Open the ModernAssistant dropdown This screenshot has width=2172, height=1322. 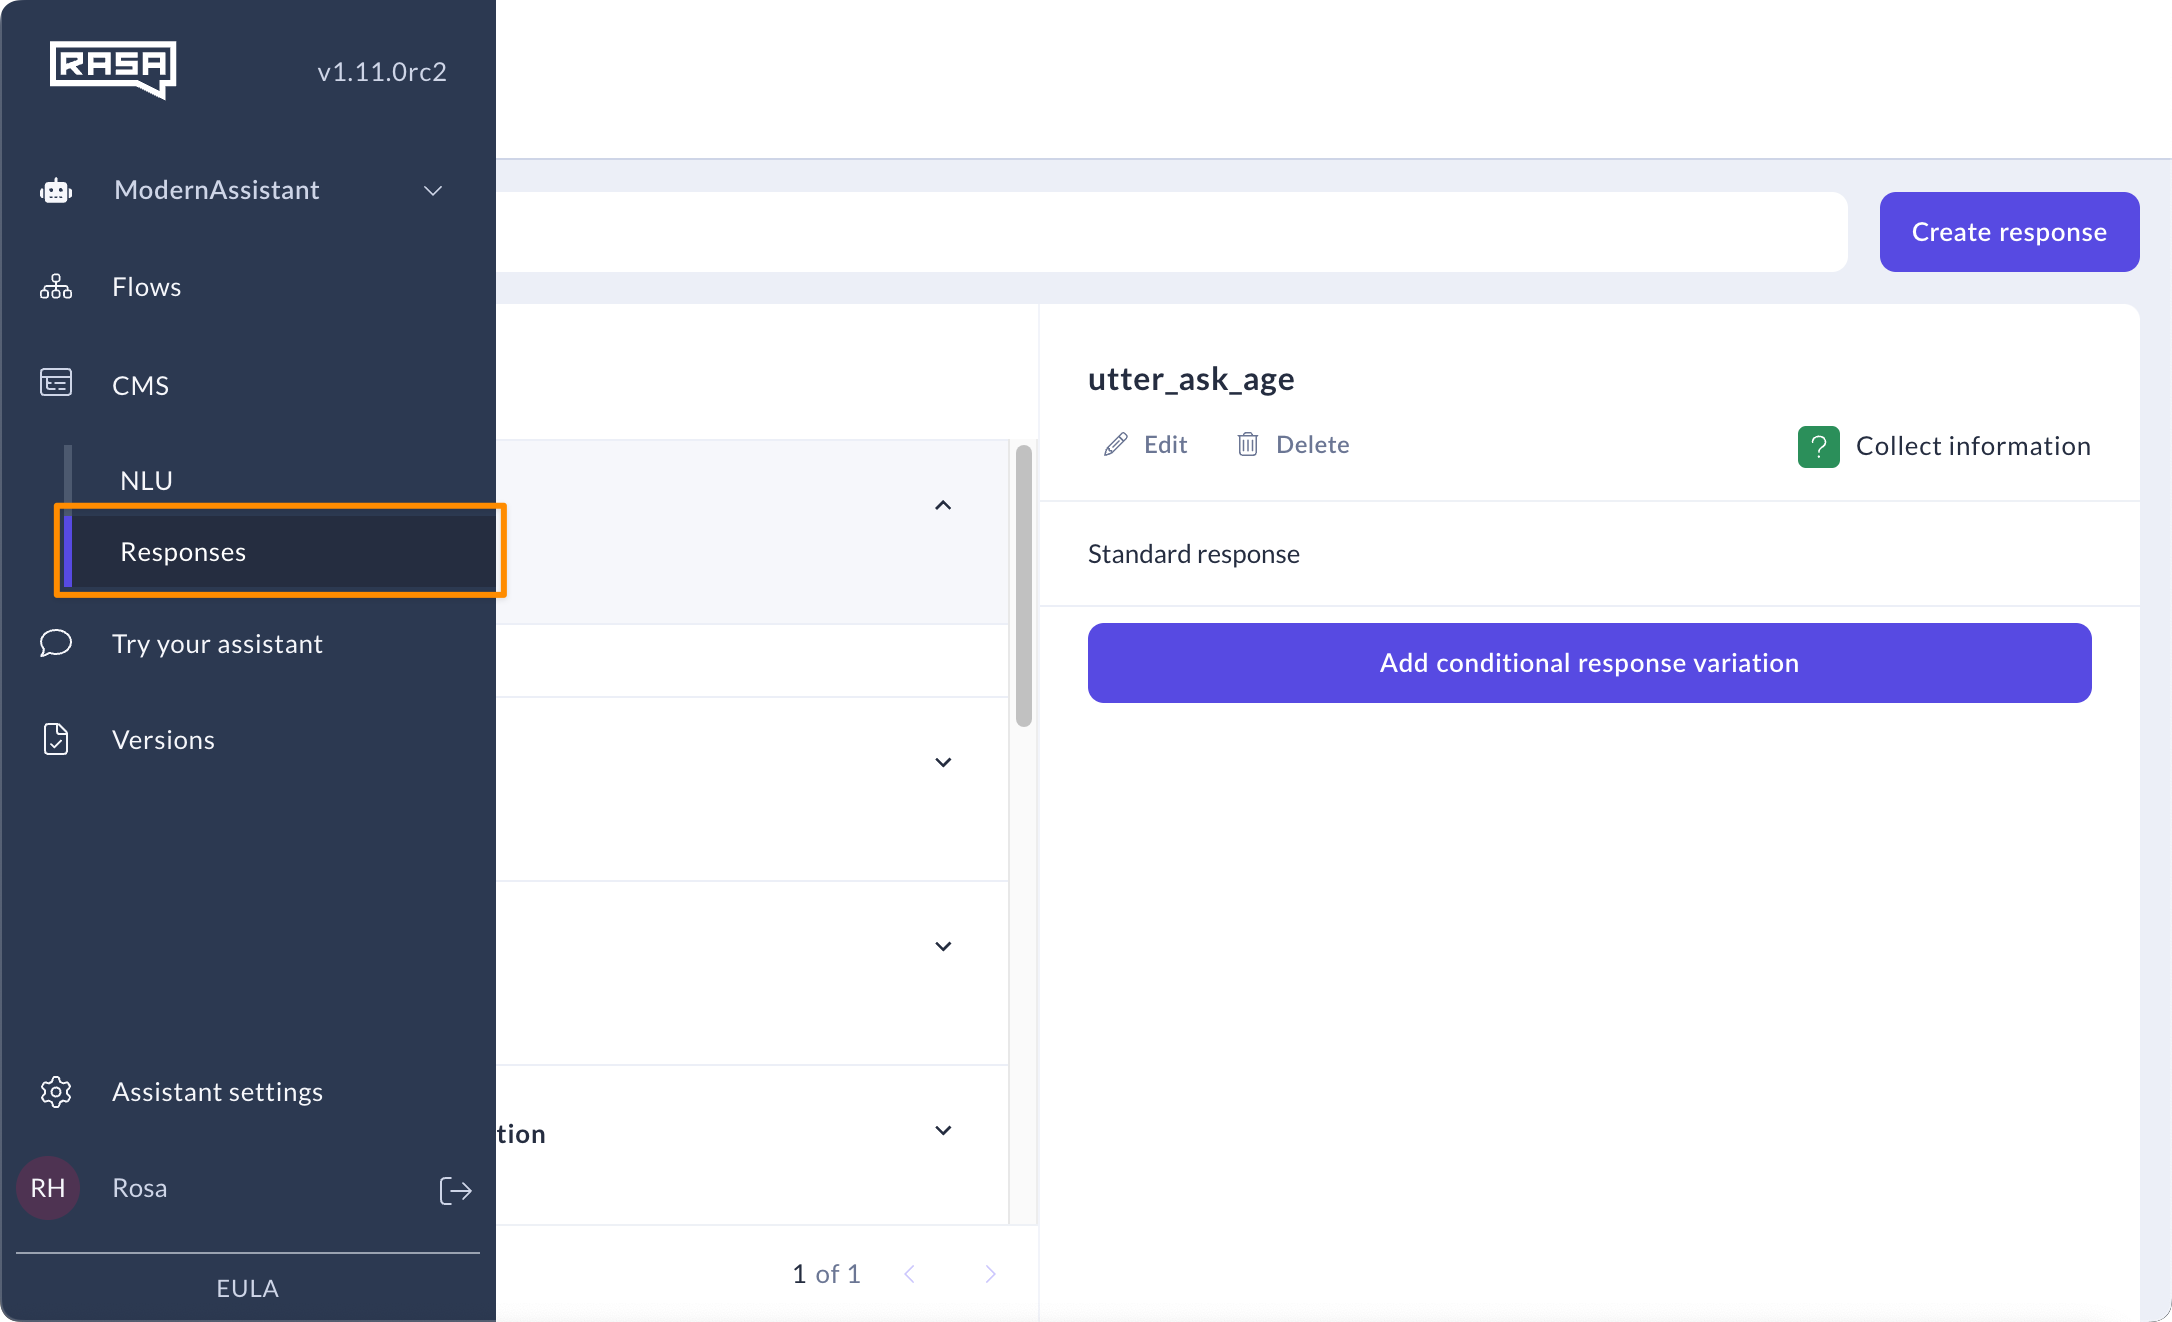(432, 190)
